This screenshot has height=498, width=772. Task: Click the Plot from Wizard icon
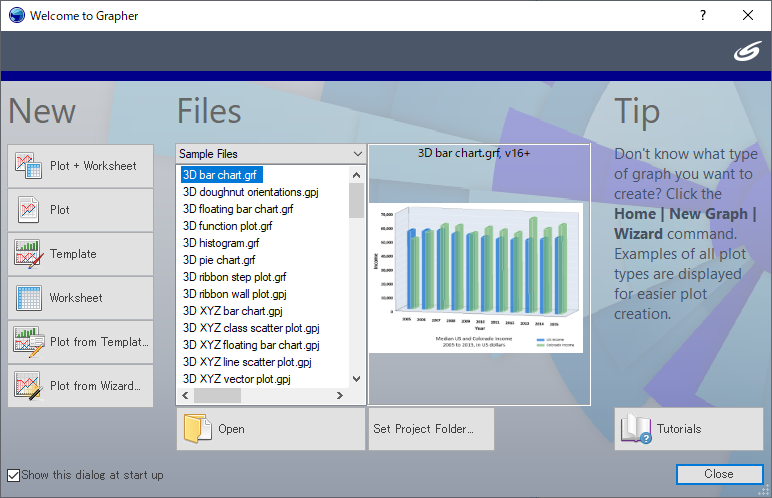coord(29,386)
